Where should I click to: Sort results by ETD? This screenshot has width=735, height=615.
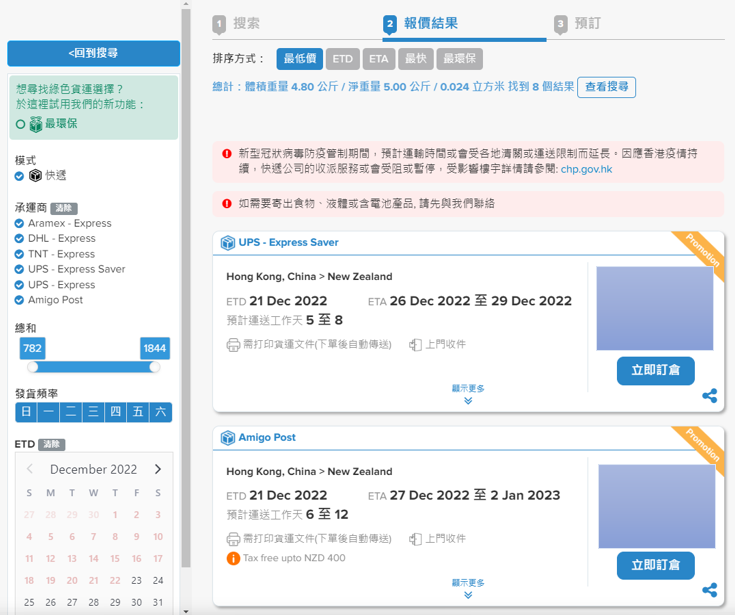click(x=343, y=59)
